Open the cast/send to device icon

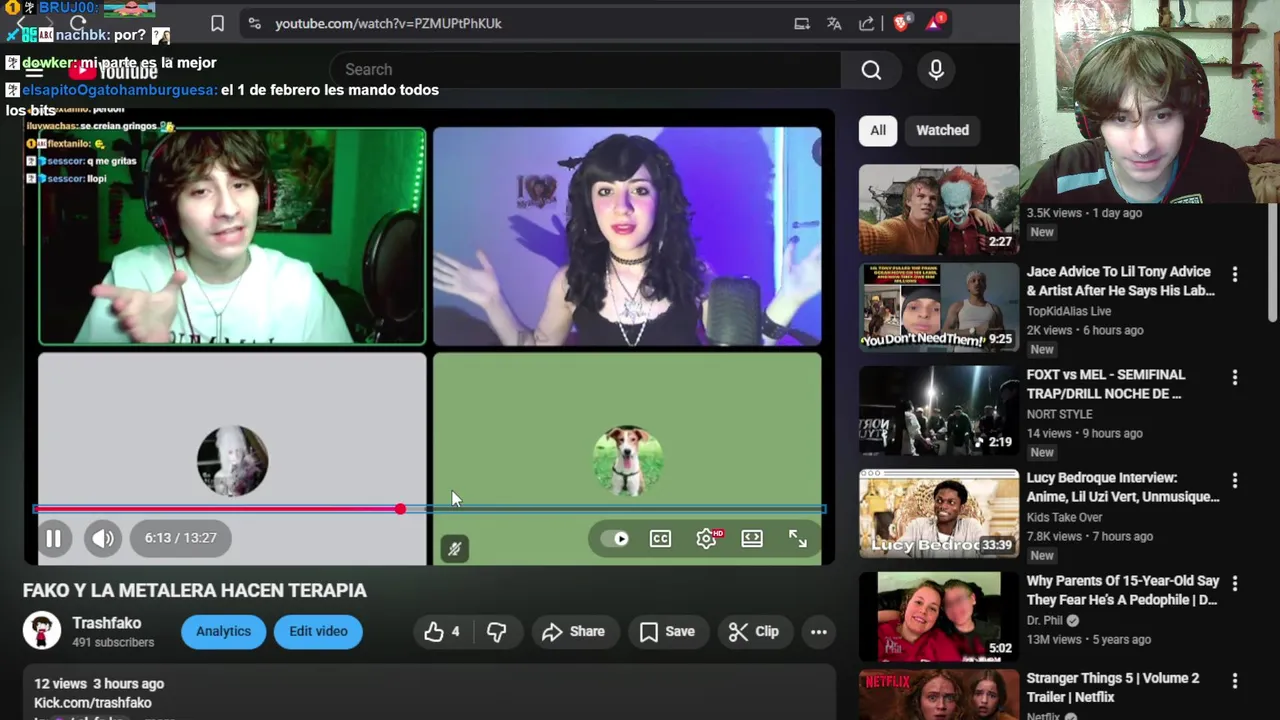[801, 23]
